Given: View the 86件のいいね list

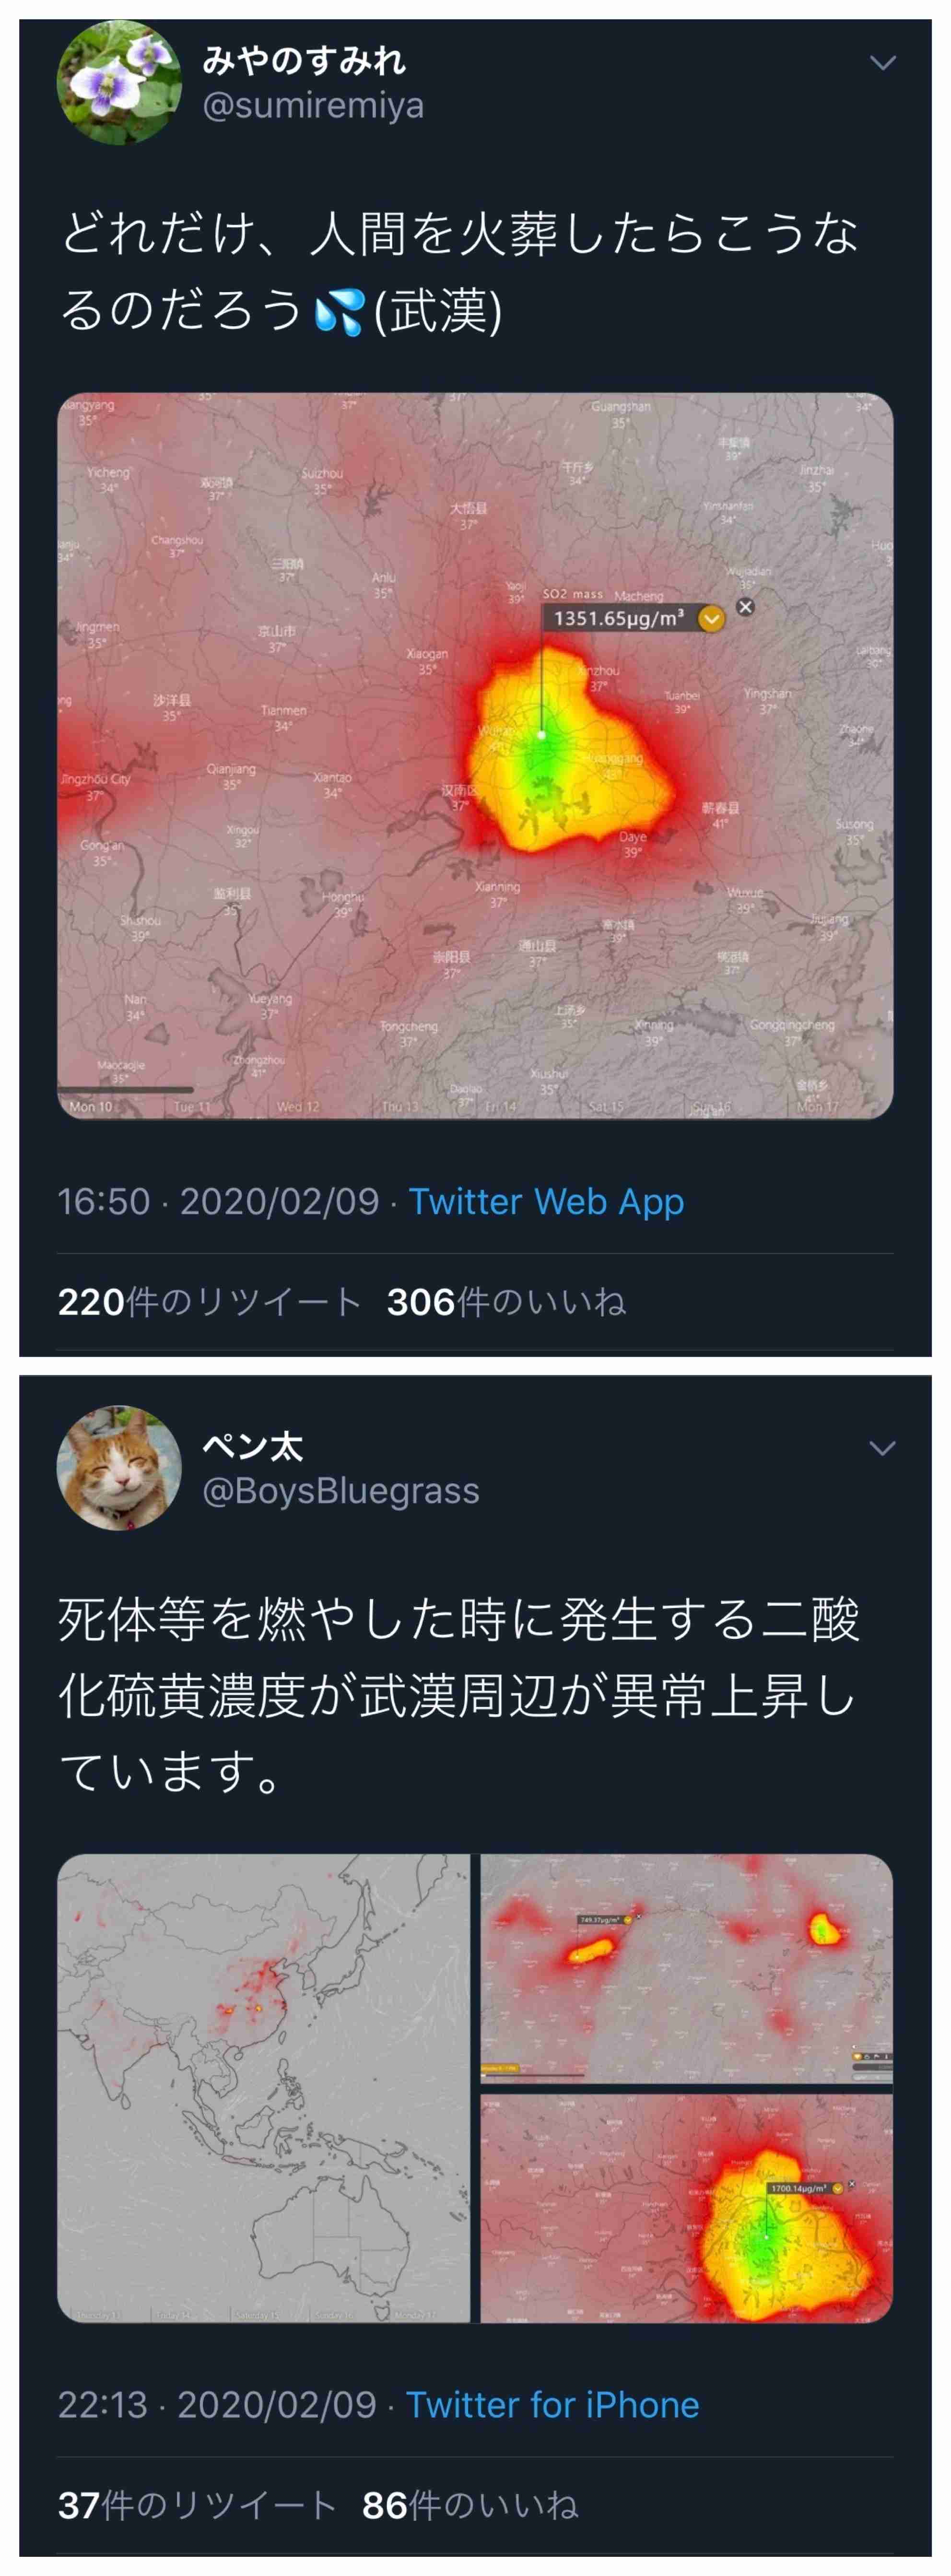Looking at the screenshot, I should pos(470,2505).
